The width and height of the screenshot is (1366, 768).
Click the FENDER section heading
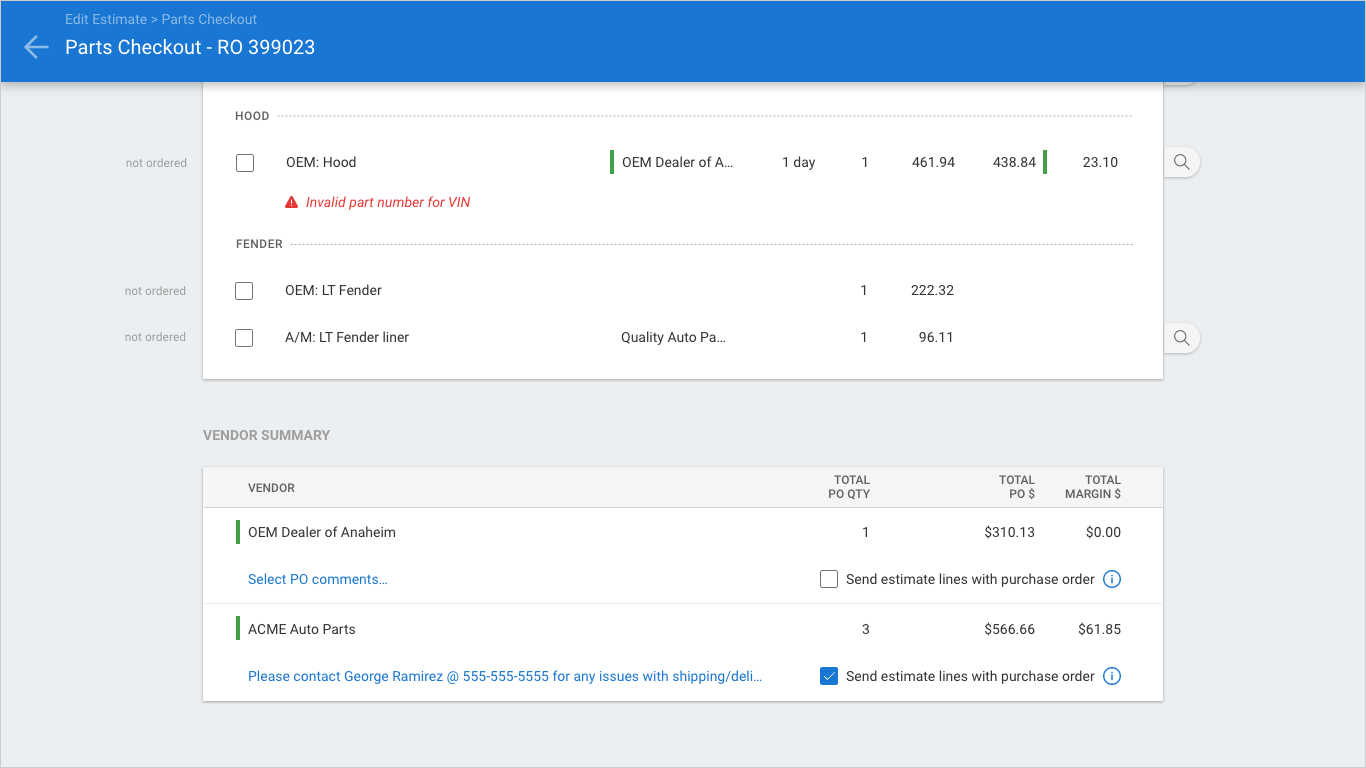pos(259,244)
